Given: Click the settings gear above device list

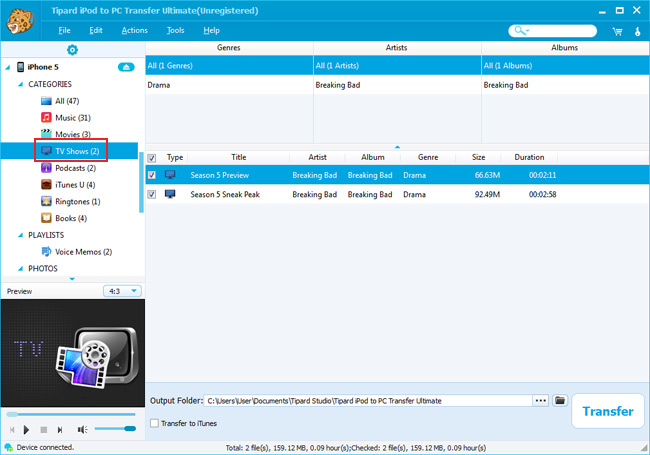Looking at the screenshot, I should (x=72, y=50).
